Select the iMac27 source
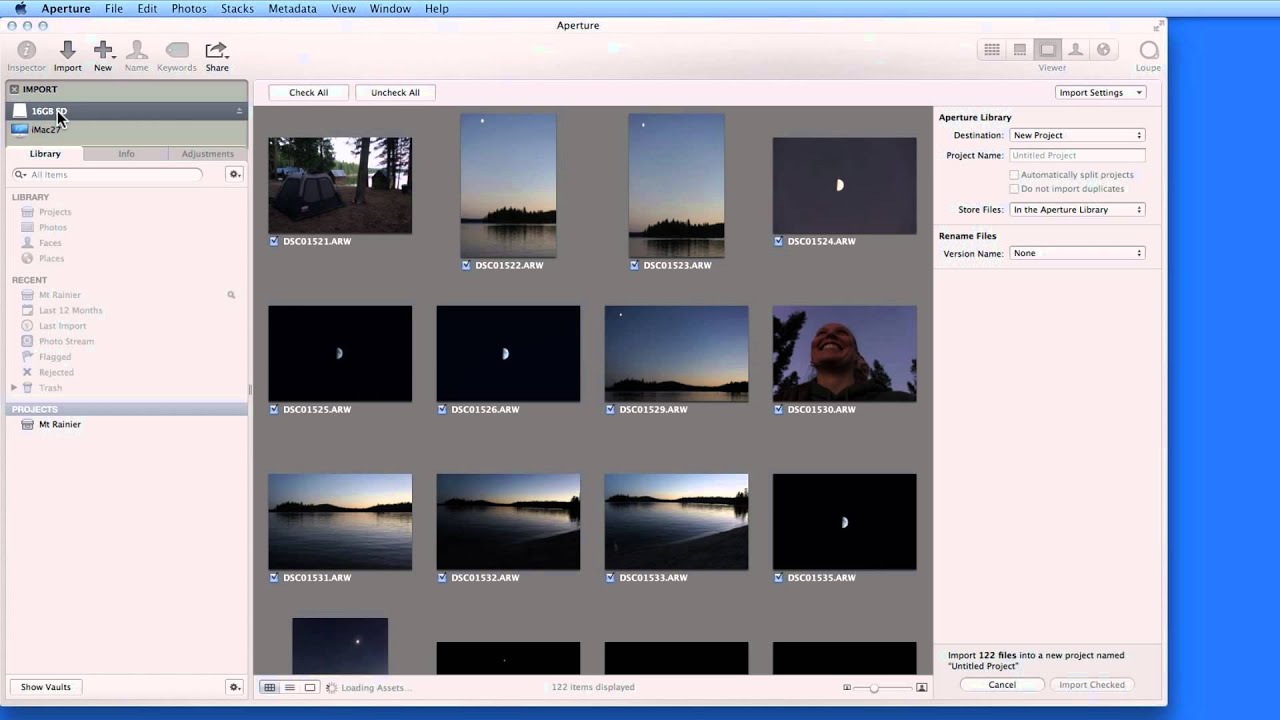 [126, 129]
